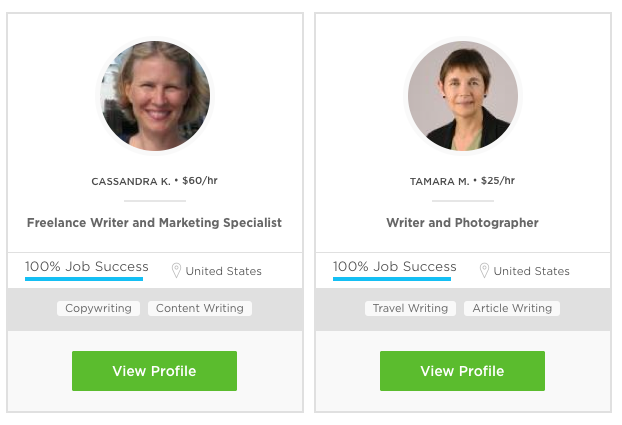
Task: Click the Writer and Photographer title
Action: [x=462, y=223]
